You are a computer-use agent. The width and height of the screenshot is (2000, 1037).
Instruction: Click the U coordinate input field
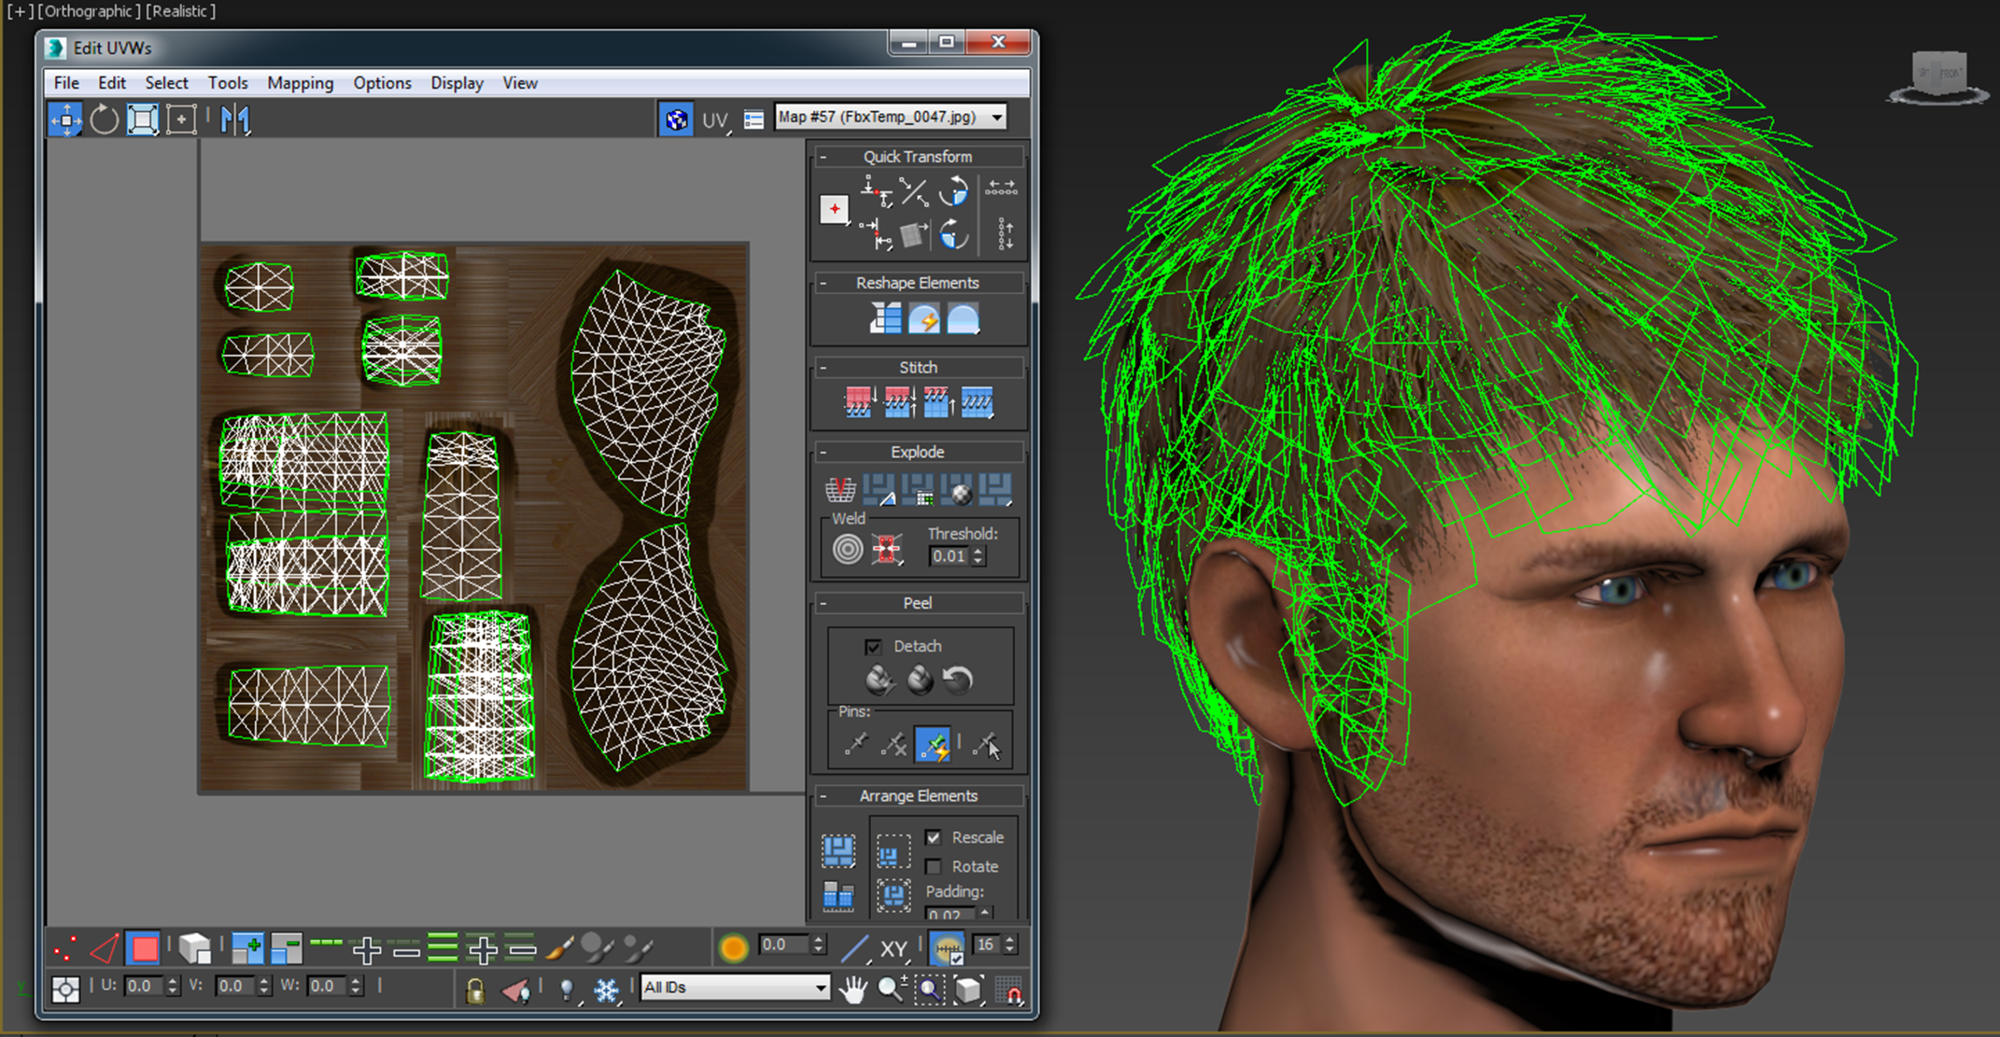(144, 986)
